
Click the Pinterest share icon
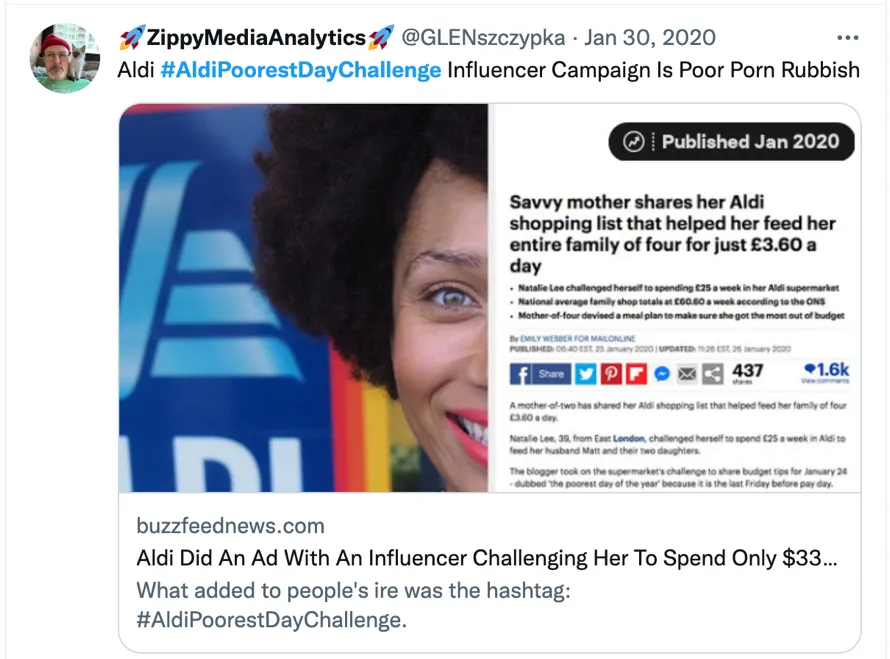610,374
